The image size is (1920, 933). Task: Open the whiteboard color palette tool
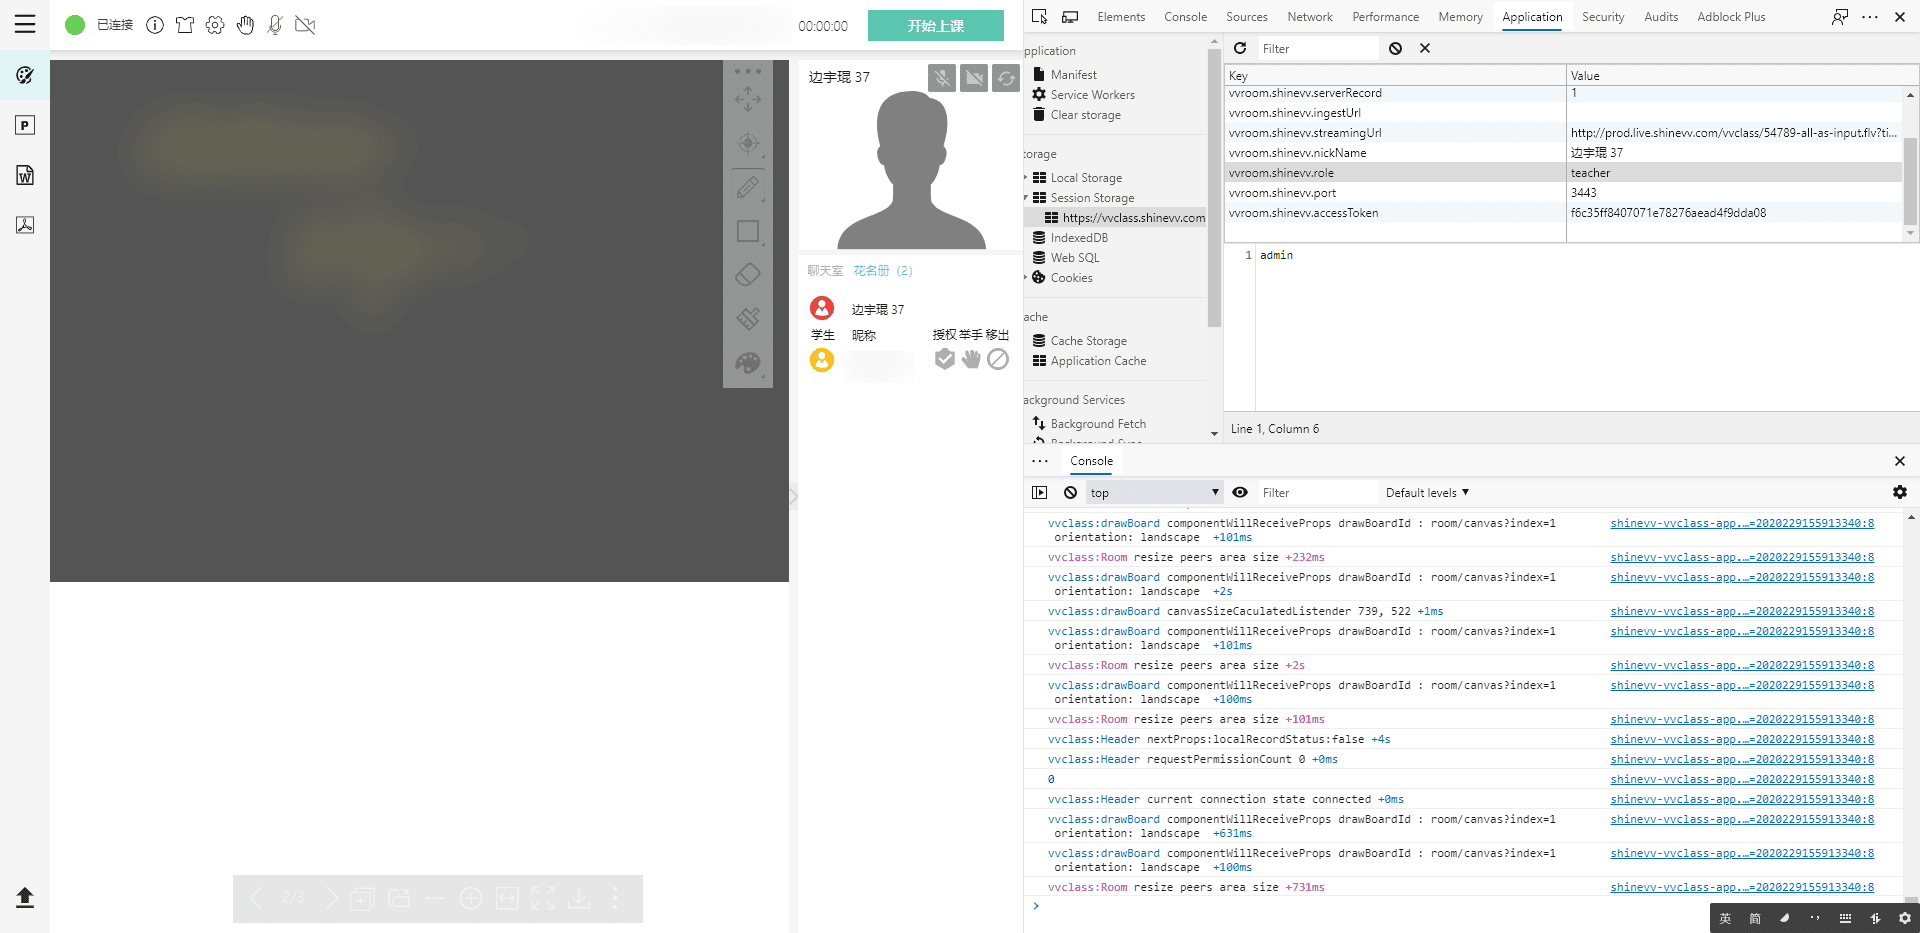coord(747,363)
